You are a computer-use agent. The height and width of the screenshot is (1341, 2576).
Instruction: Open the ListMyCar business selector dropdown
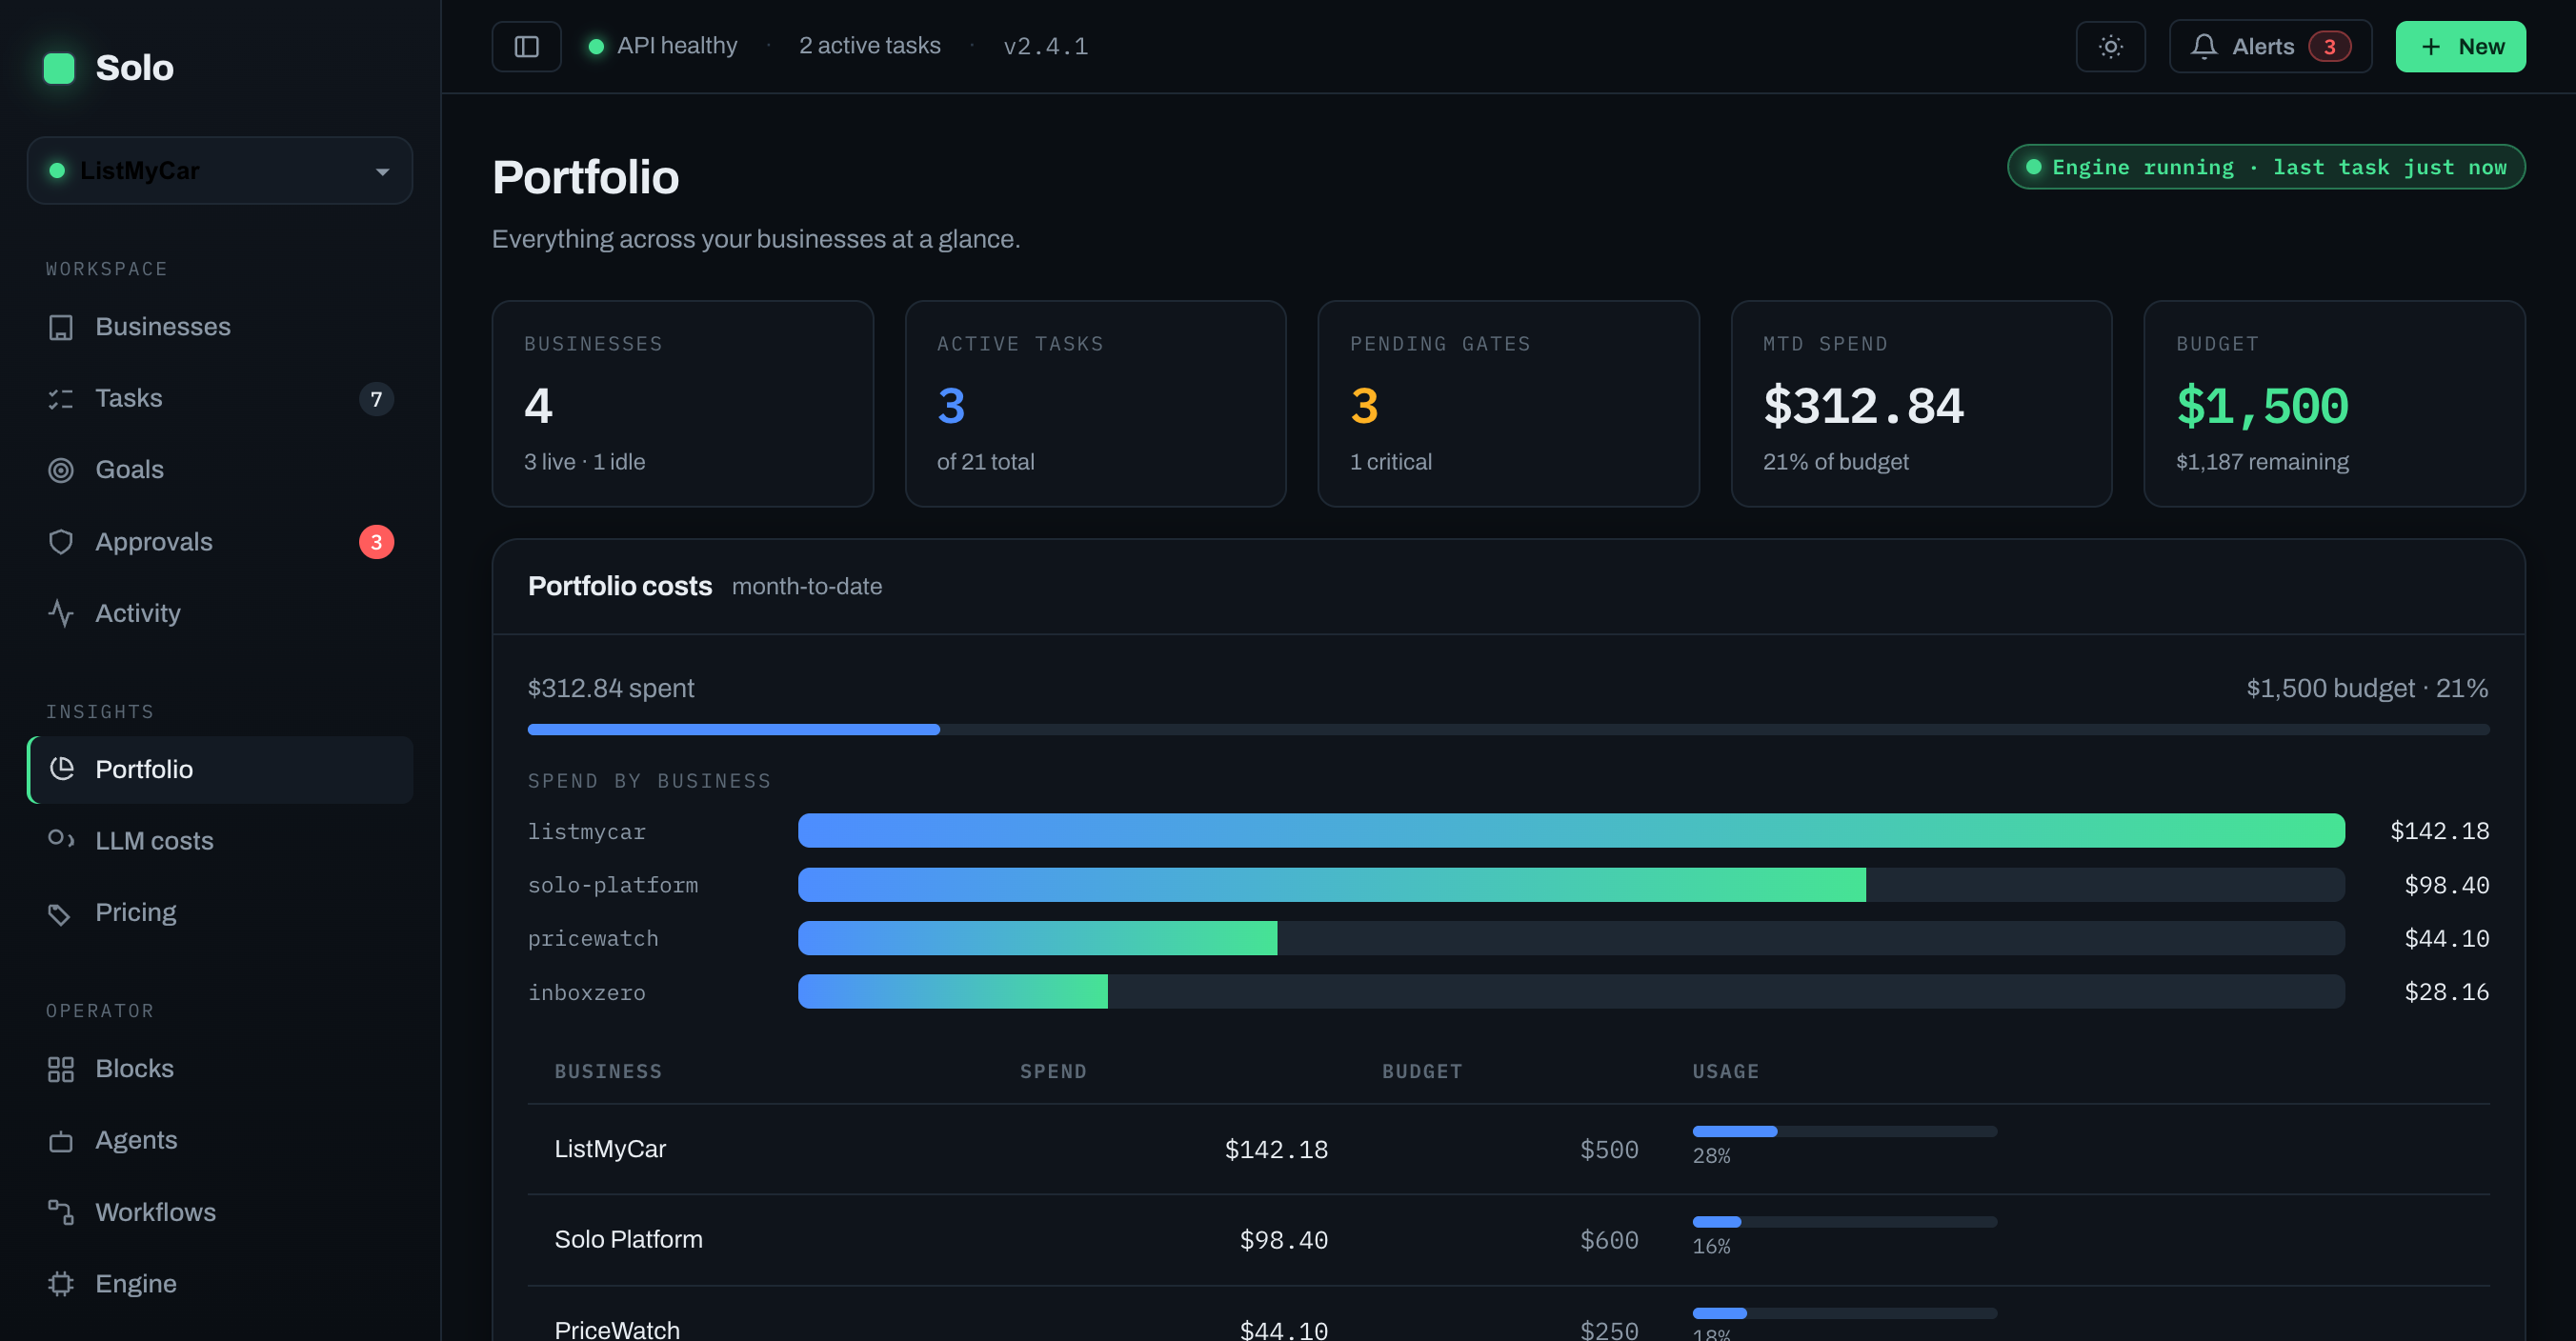[x=220, y=171]
